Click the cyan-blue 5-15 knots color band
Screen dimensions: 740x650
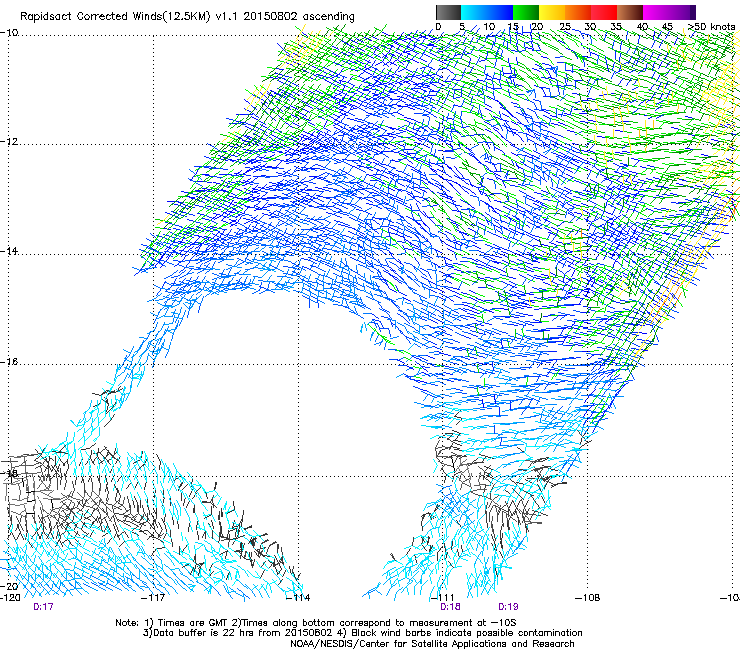click(x=487, y=12)
